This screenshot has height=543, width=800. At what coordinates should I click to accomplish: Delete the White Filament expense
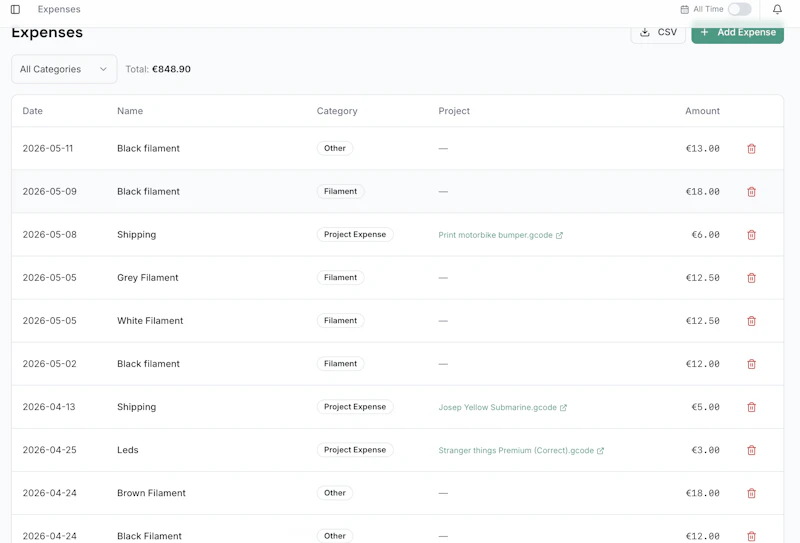[751, 321]
